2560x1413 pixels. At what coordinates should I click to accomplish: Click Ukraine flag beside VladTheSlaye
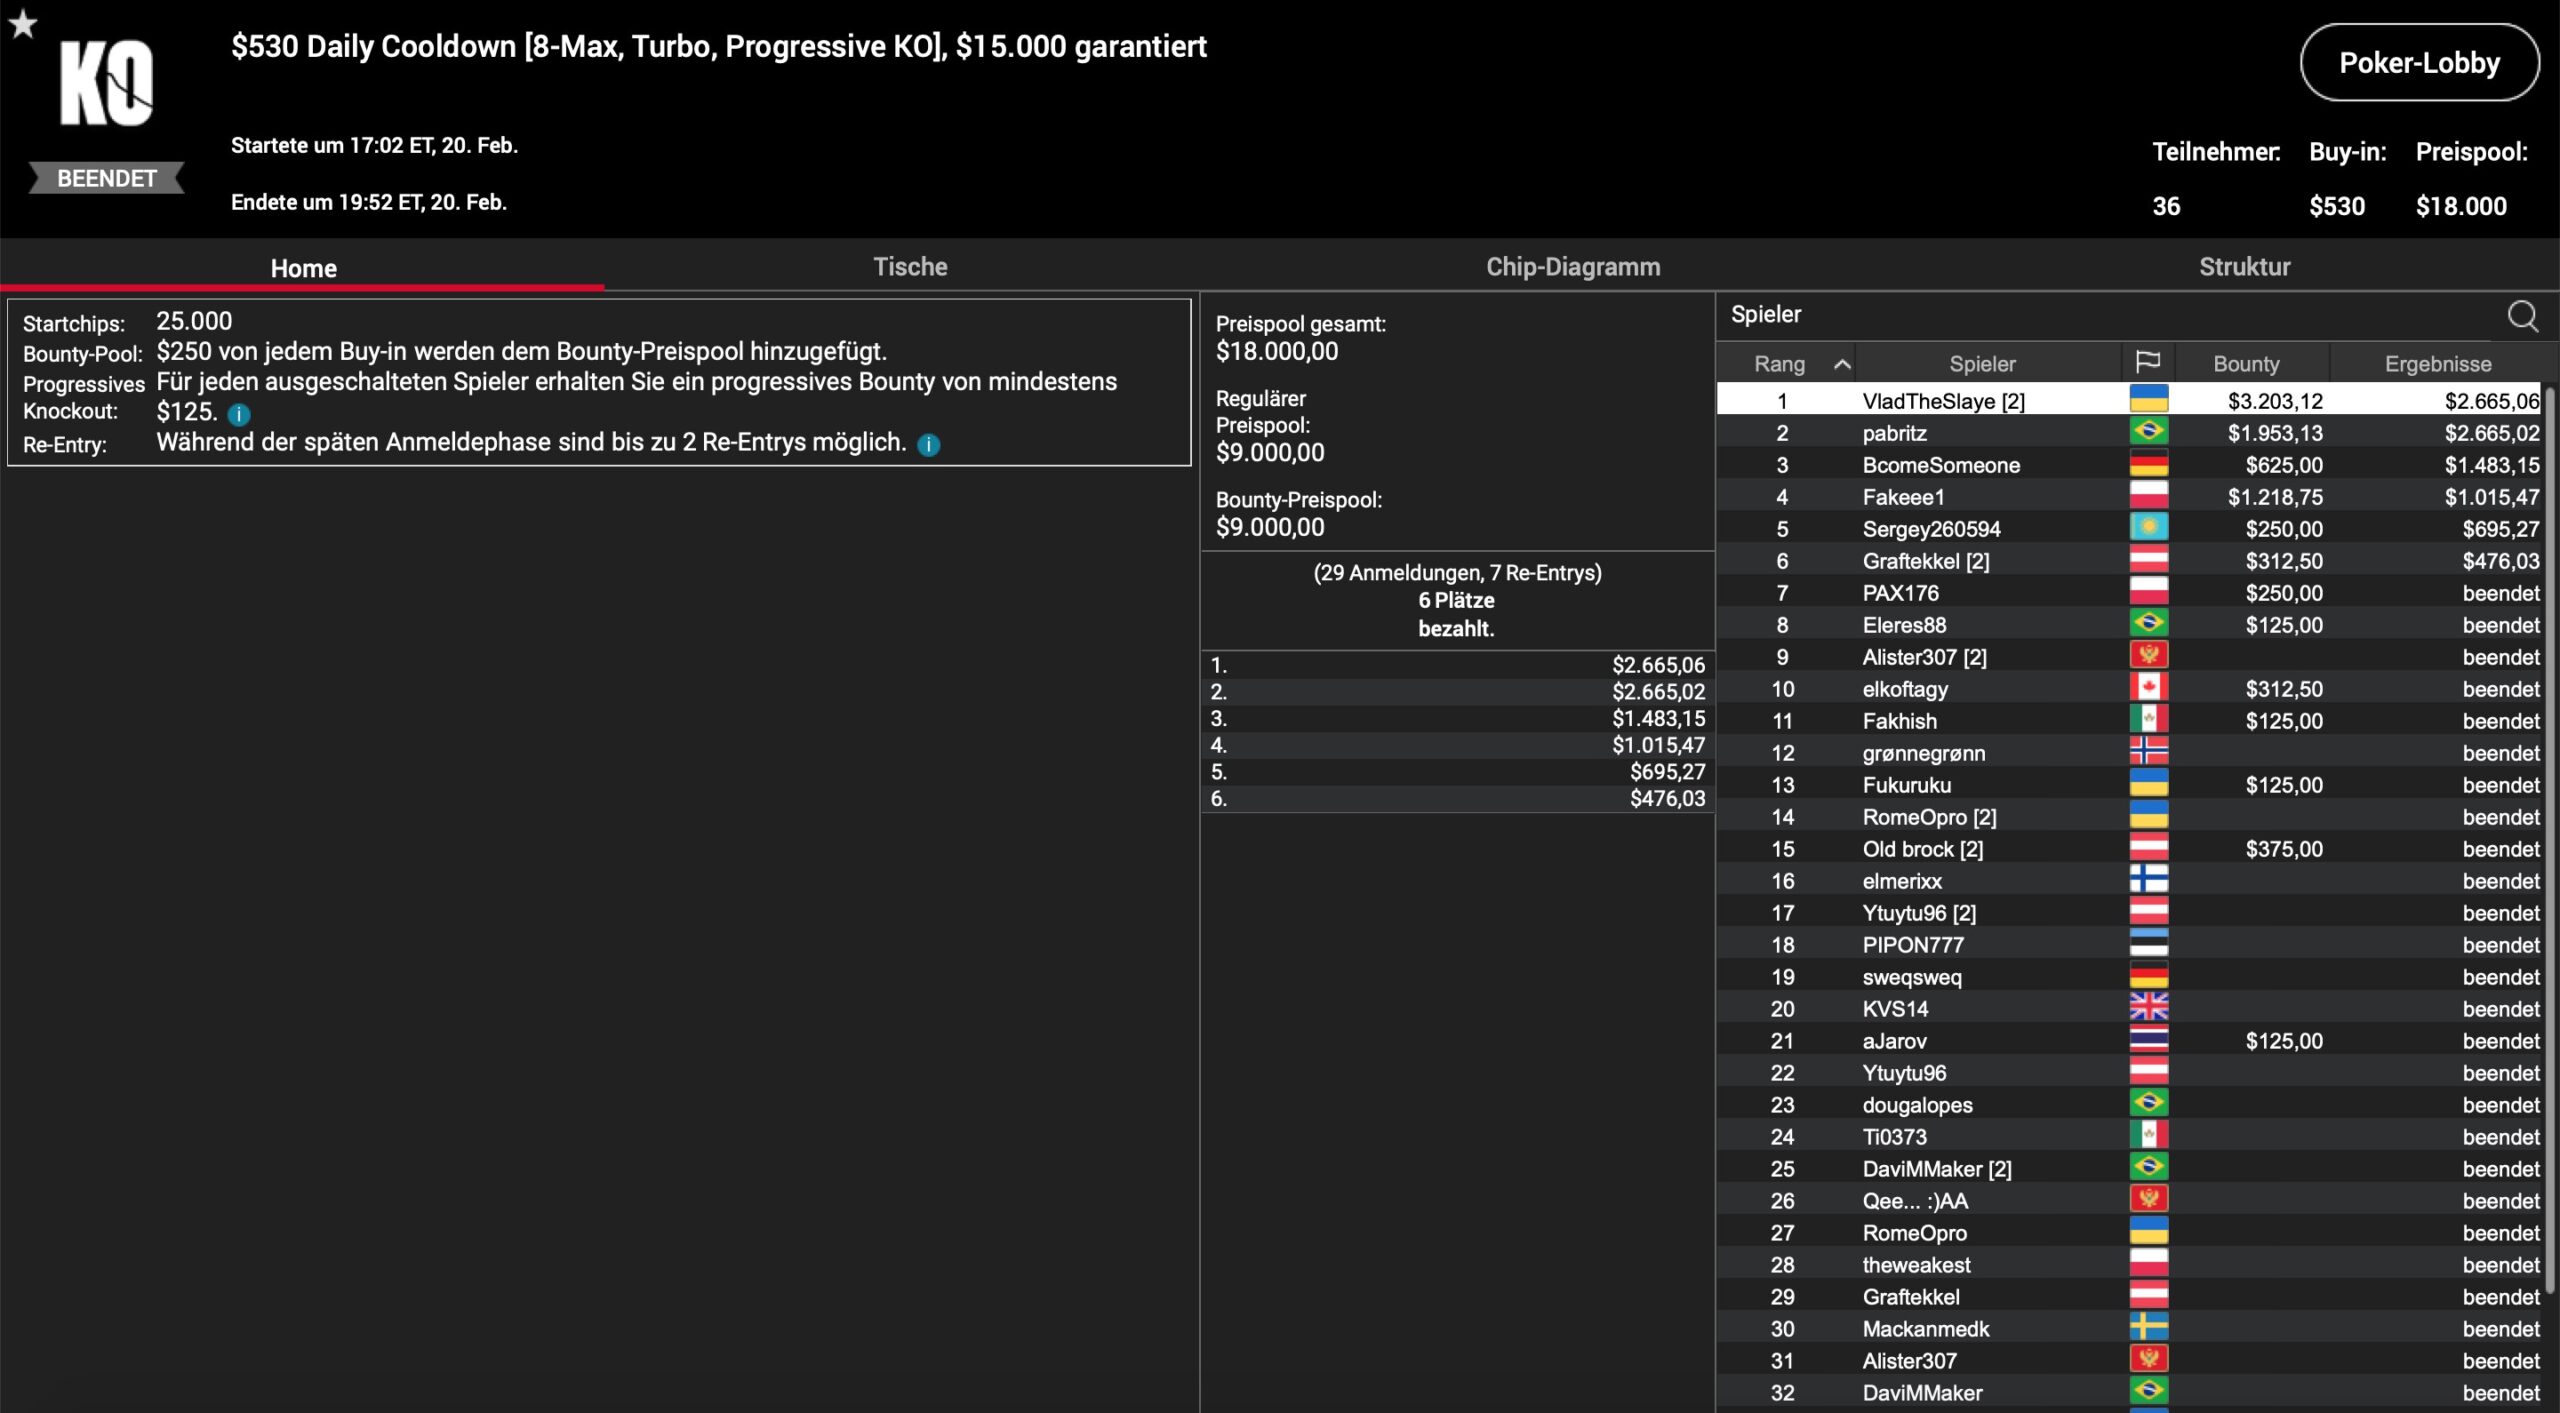(2148, 400)
